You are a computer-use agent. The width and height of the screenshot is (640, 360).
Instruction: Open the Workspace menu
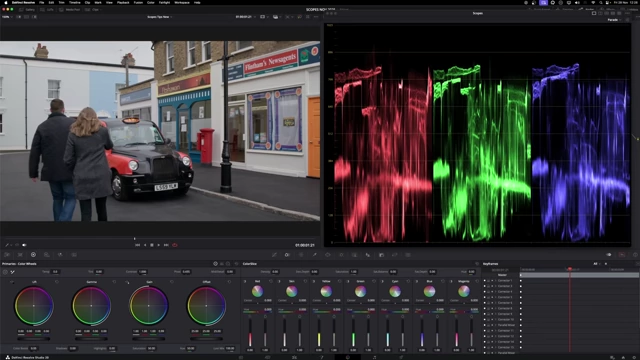[x=182, y=2]
